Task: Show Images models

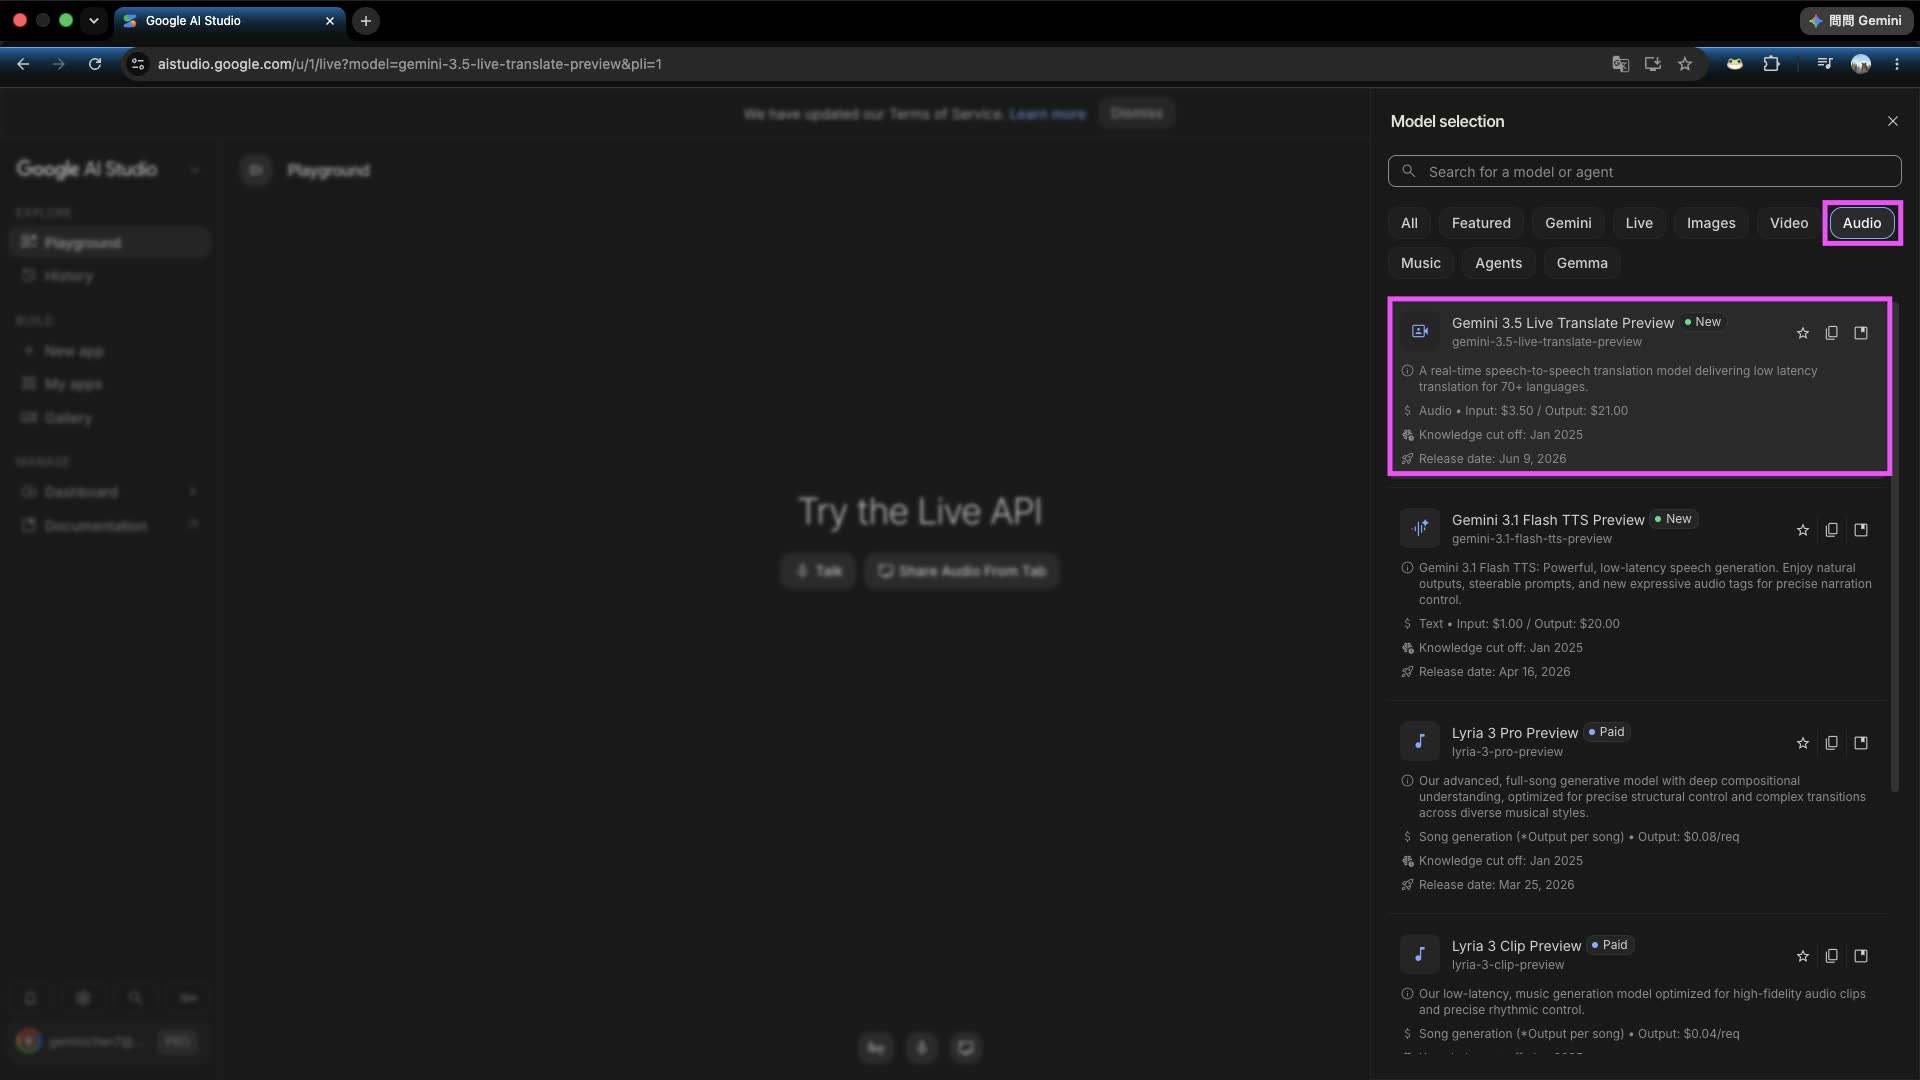Action: 1711,223
